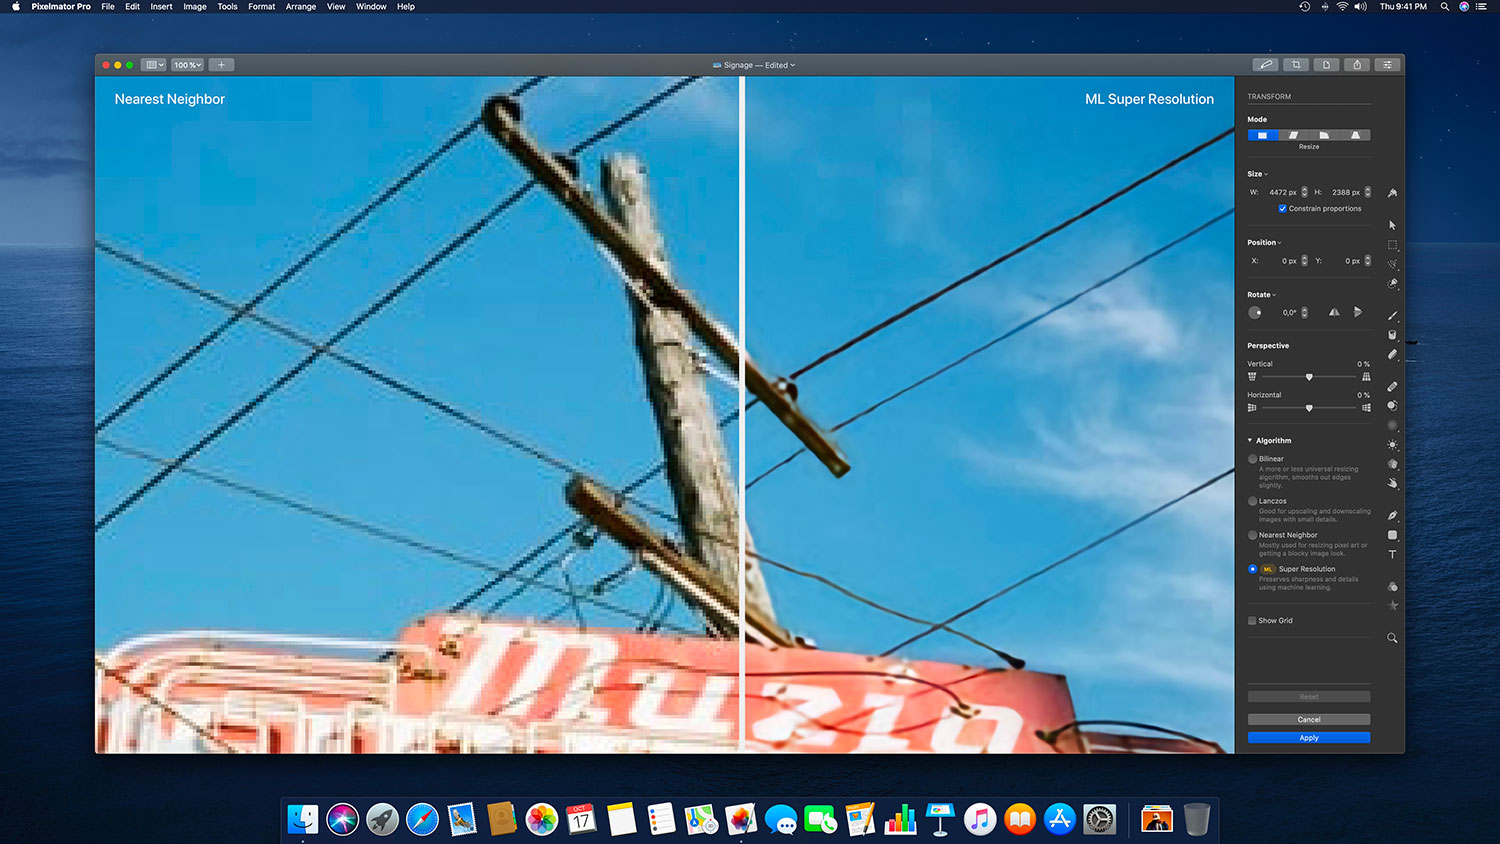Select the Bilinear algorithm
1500x844 pixels.
(1253, 459)
